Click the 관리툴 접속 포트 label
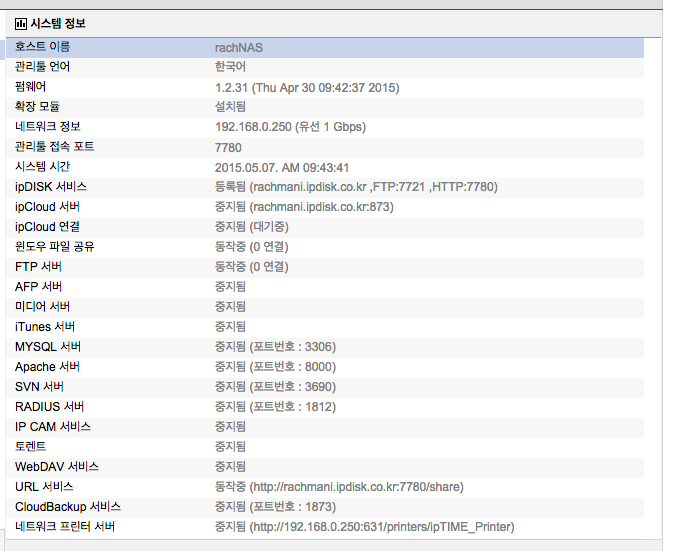 click(x=55, y=147)
